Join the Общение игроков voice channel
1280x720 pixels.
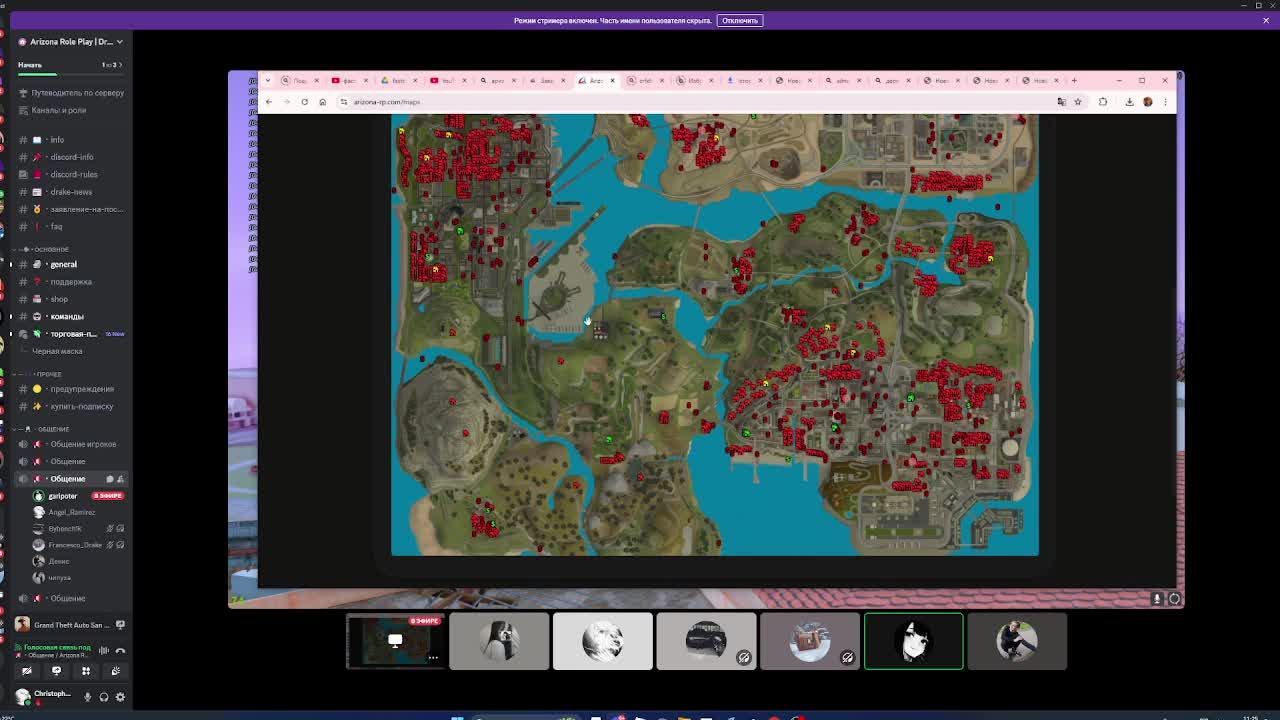70,444
